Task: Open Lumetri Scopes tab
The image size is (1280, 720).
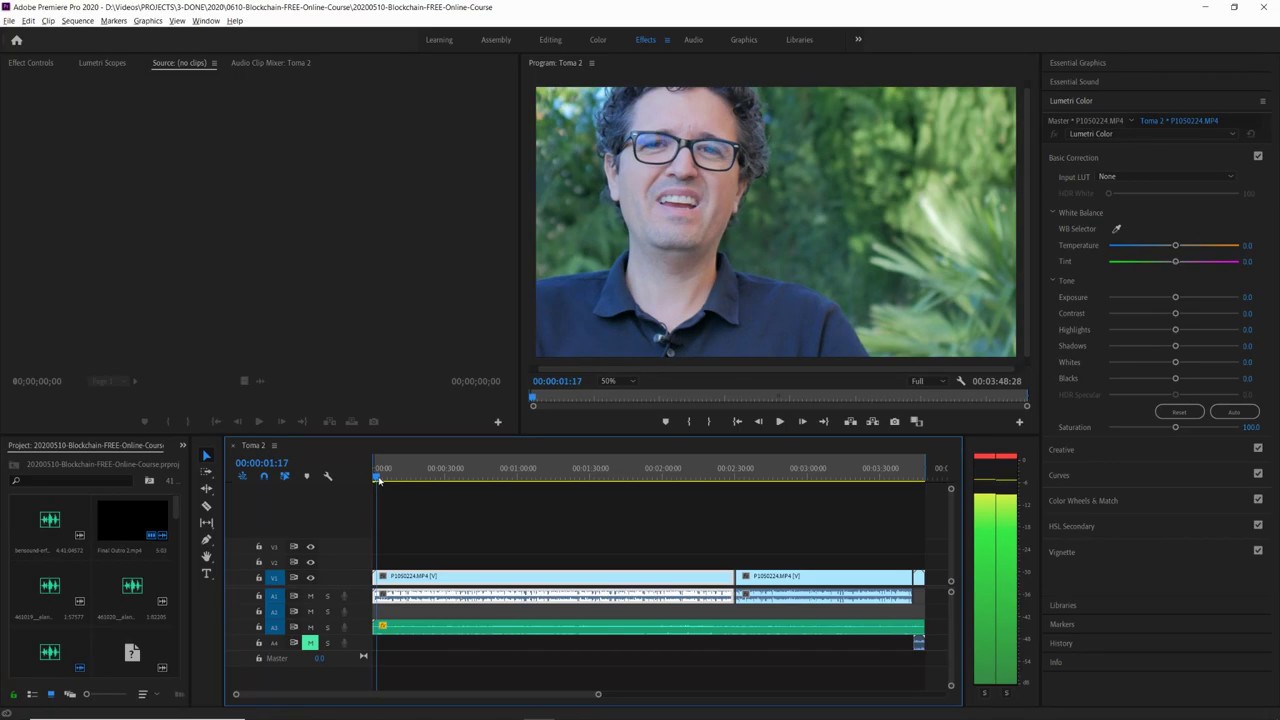Action: (x=102, y=63)
